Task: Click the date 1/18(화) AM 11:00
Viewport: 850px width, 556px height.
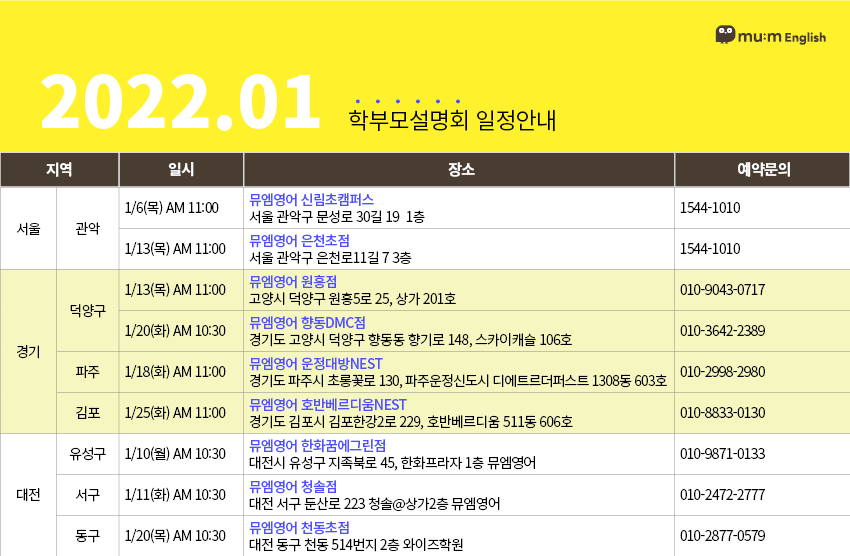Action: point(175,372)
